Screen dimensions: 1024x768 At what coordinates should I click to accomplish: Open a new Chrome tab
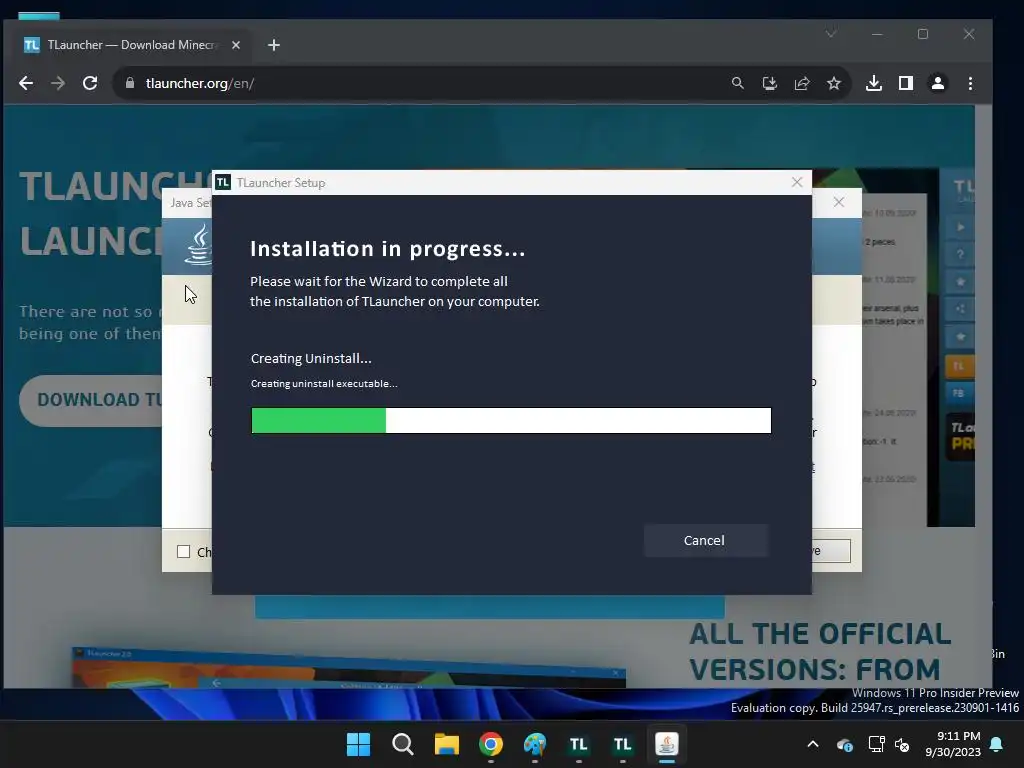[x=274, y=44]
